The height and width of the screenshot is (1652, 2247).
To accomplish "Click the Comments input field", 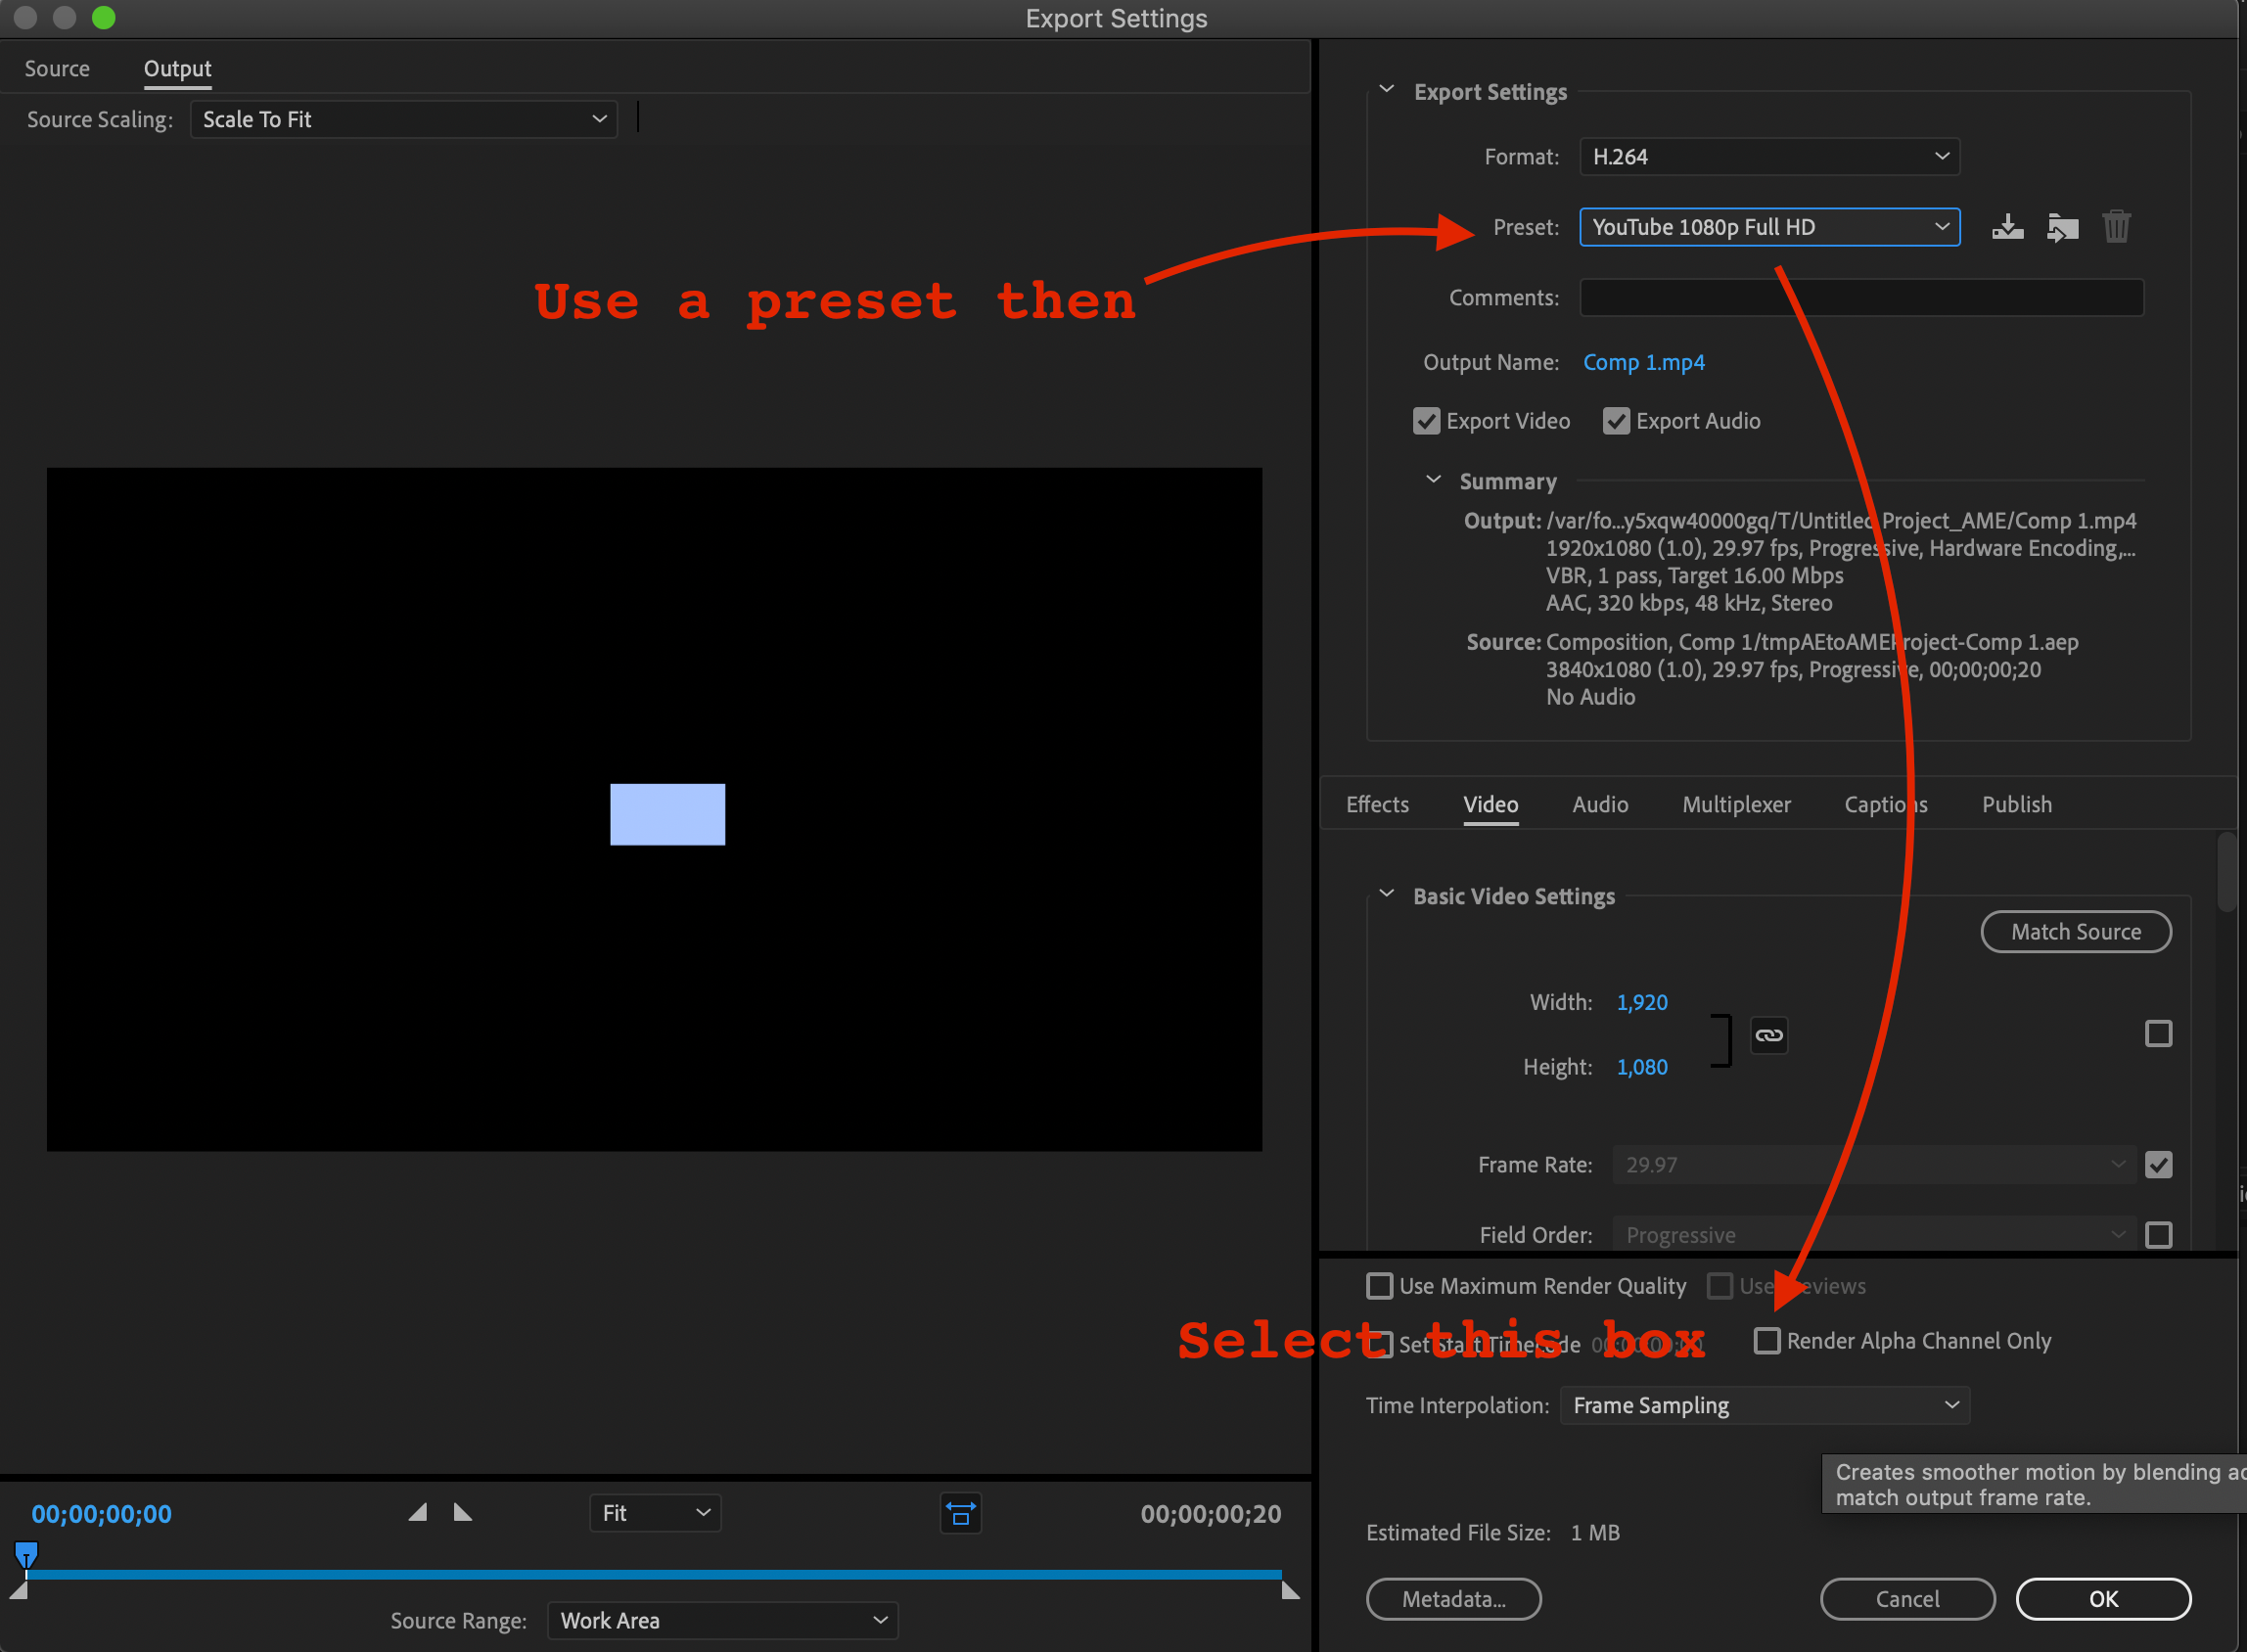I will 1860,298.
